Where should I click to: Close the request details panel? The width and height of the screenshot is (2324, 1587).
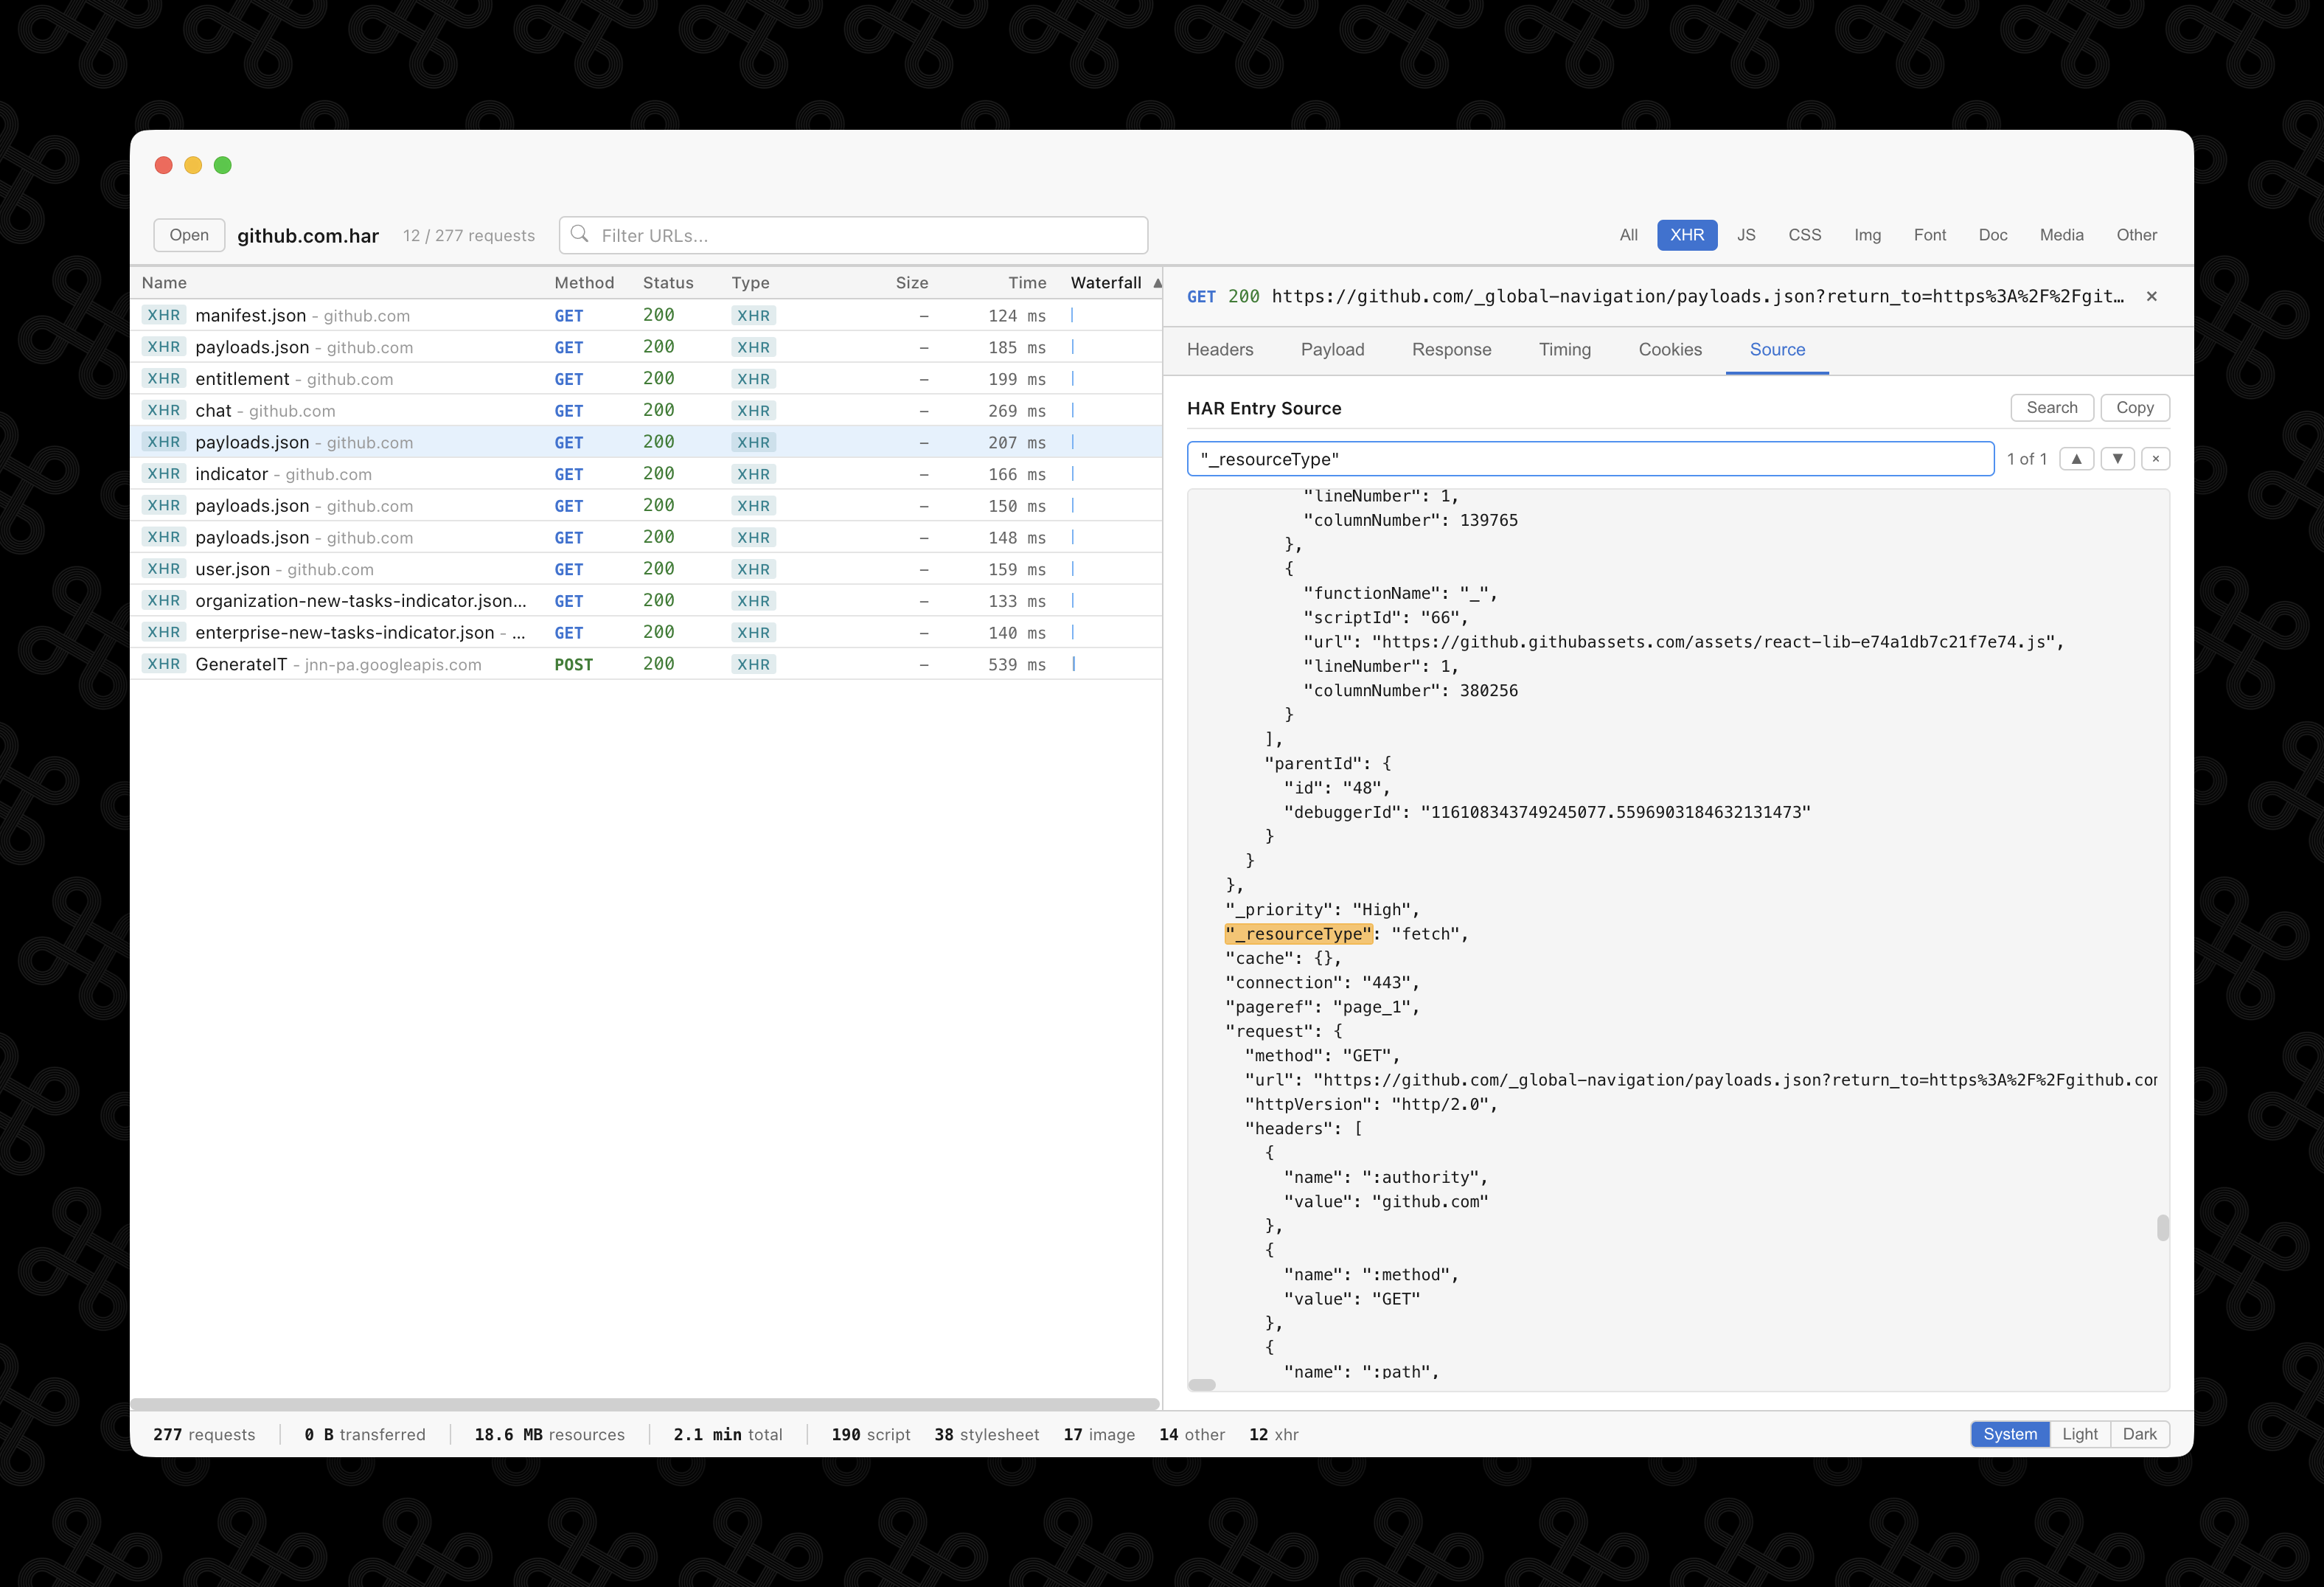click(2152, 296)
